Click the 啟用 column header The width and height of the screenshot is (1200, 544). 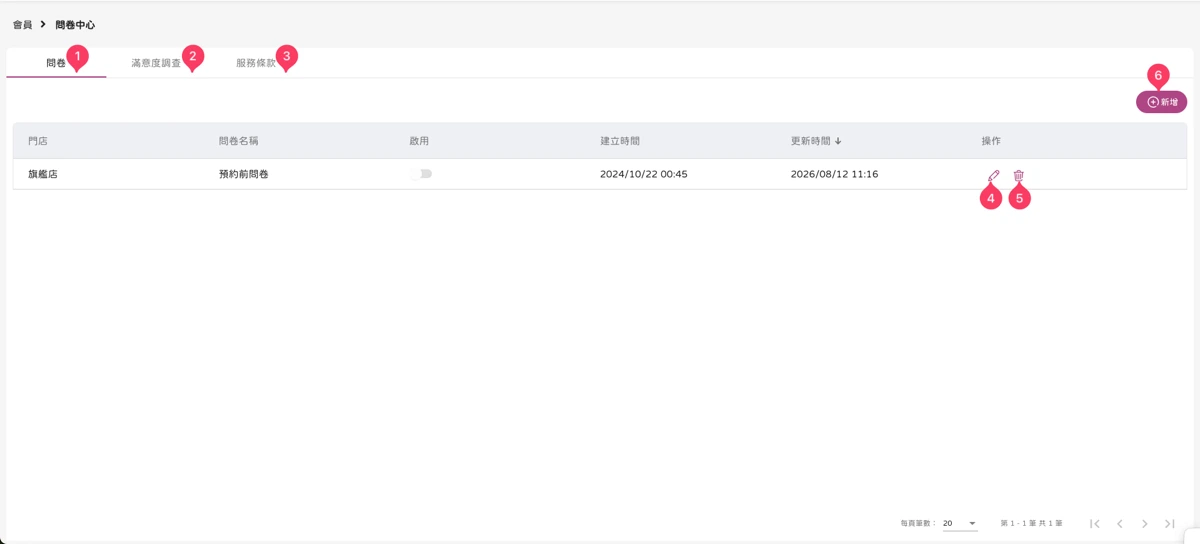[x=419, y=141]
